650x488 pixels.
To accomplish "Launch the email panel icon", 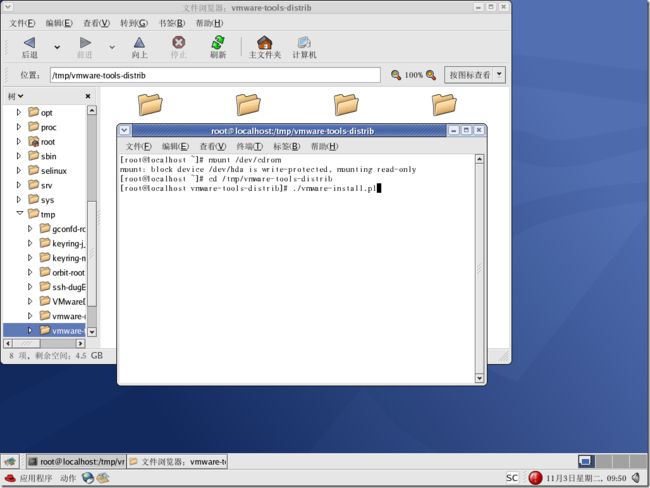I will (103, 478).
